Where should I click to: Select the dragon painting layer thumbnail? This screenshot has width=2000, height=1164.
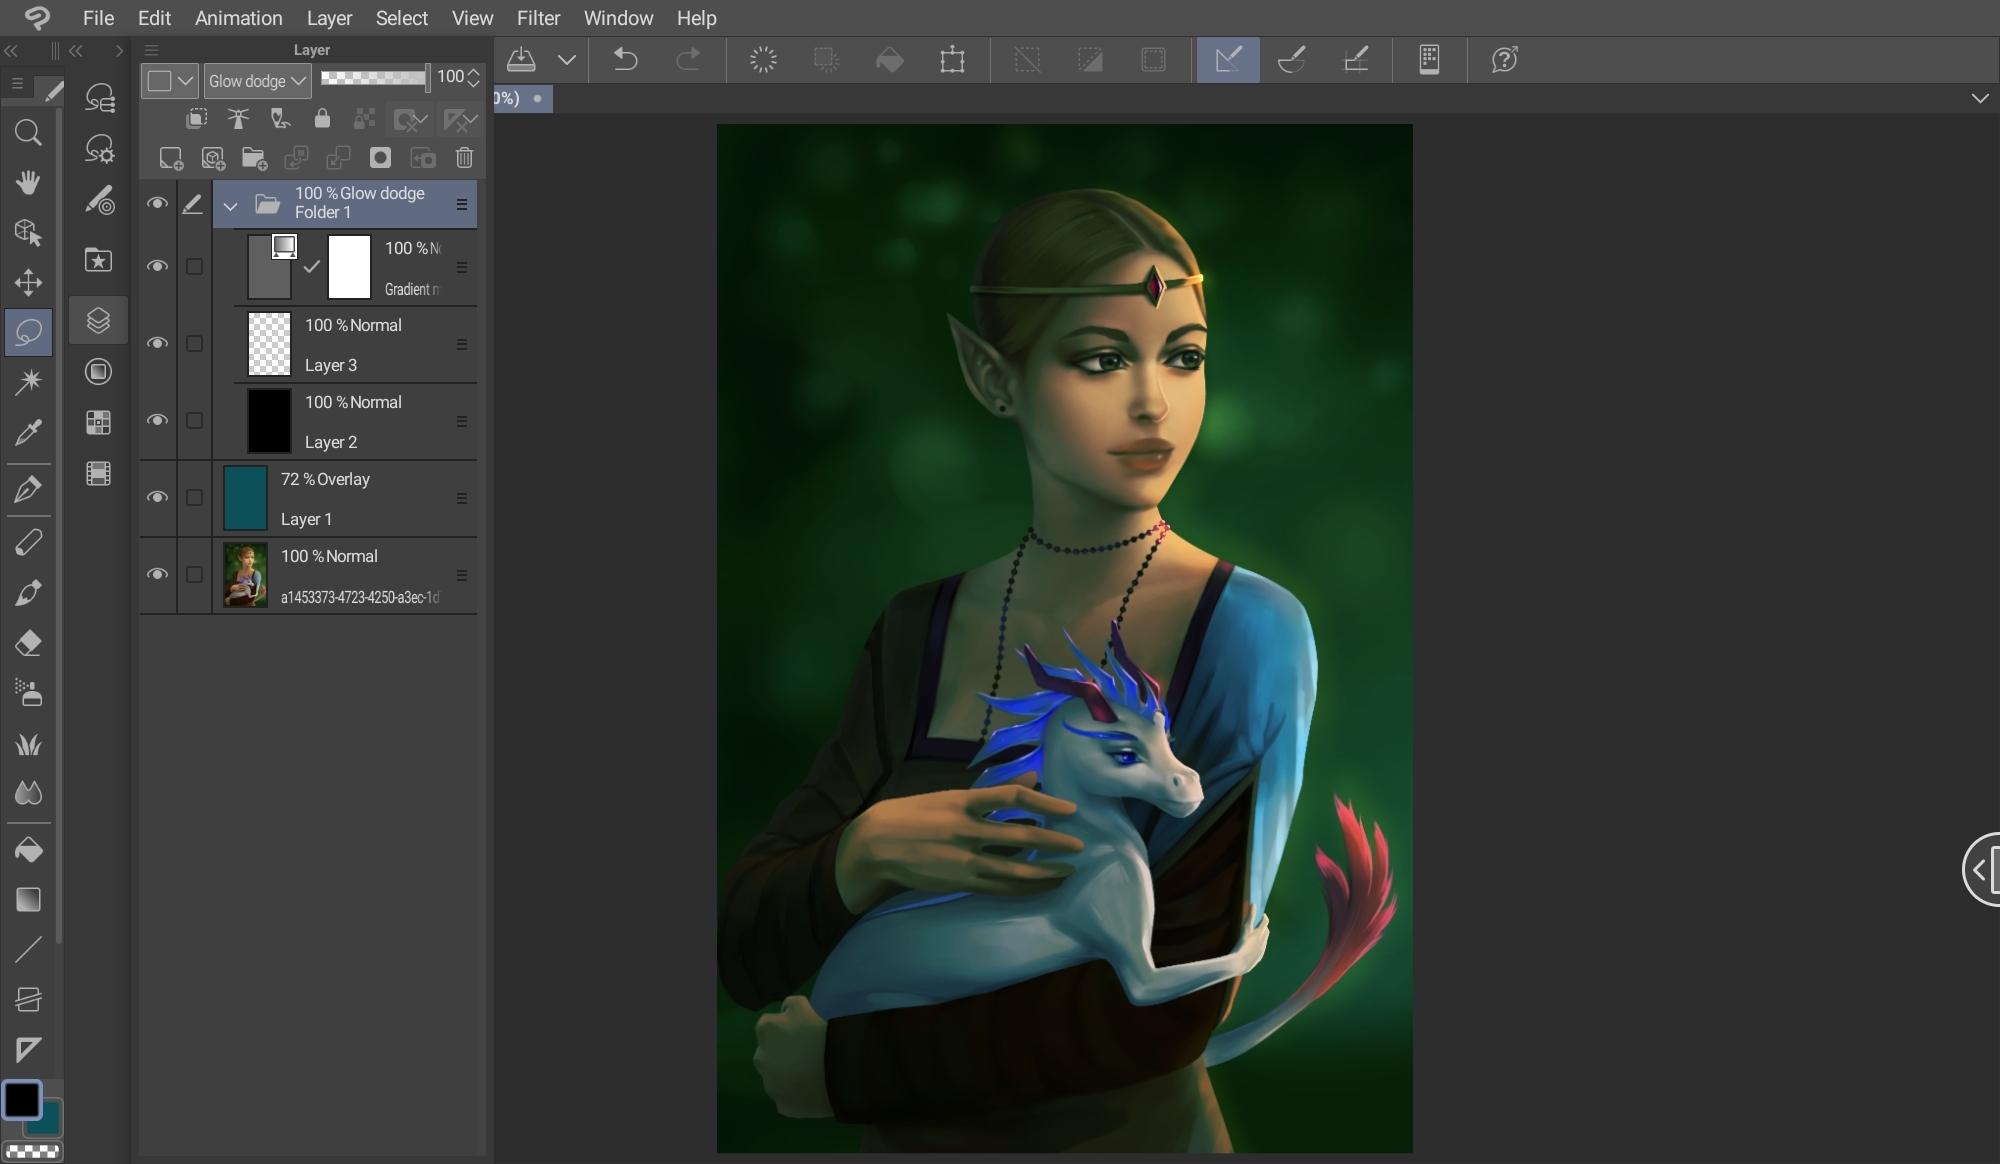pos(245,575)
